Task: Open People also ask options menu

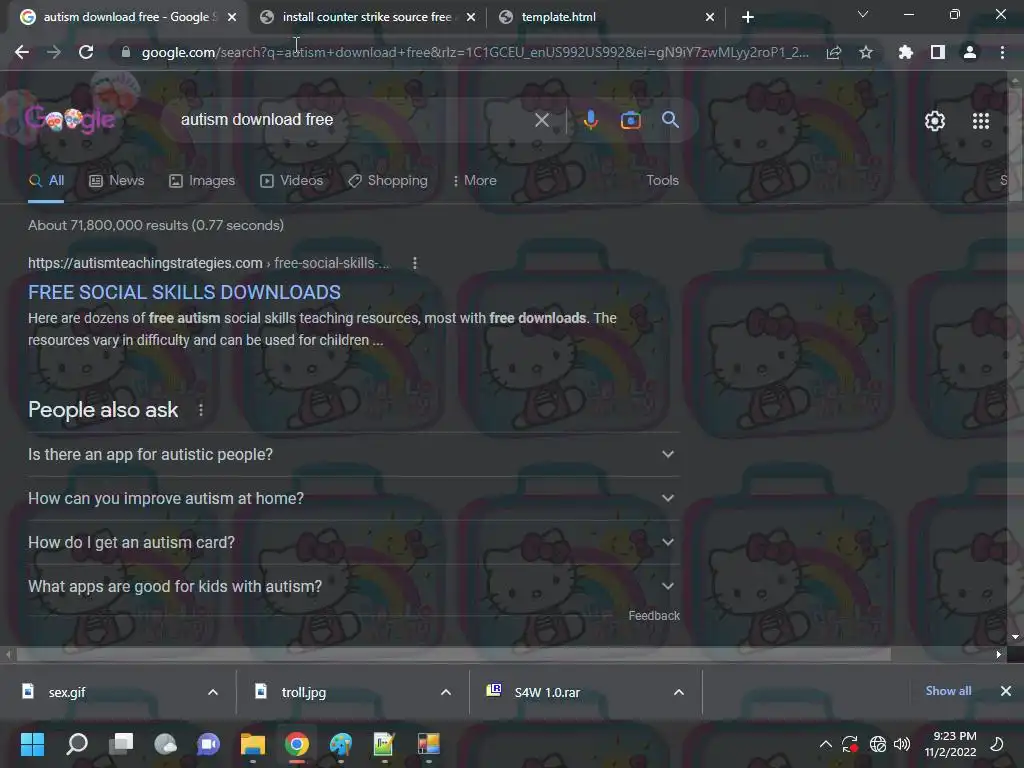Action: 200,409
